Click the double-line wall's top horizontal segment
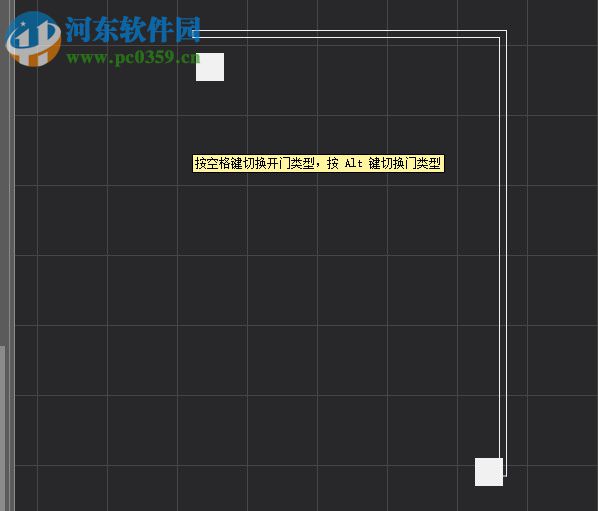The width and height of the screenshot is (598, 511). (x=349, y=34)
